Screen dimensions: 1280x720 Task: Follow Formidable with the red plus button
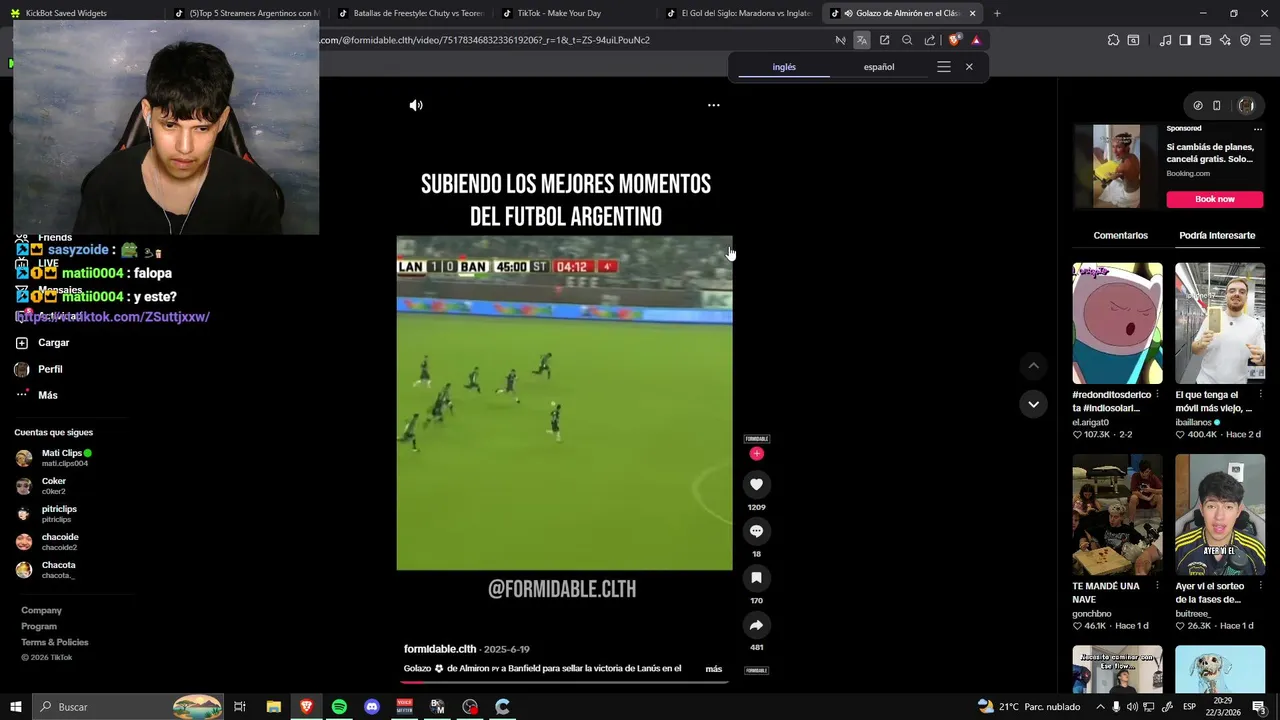pyautogui.click(x=757, y=454)
